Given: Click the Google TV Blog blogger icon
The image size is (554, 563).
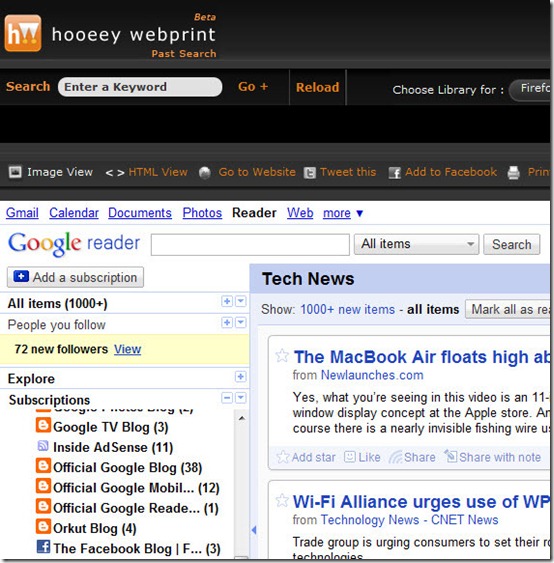Looking at the screenshot, I should [x=43, y=425].
